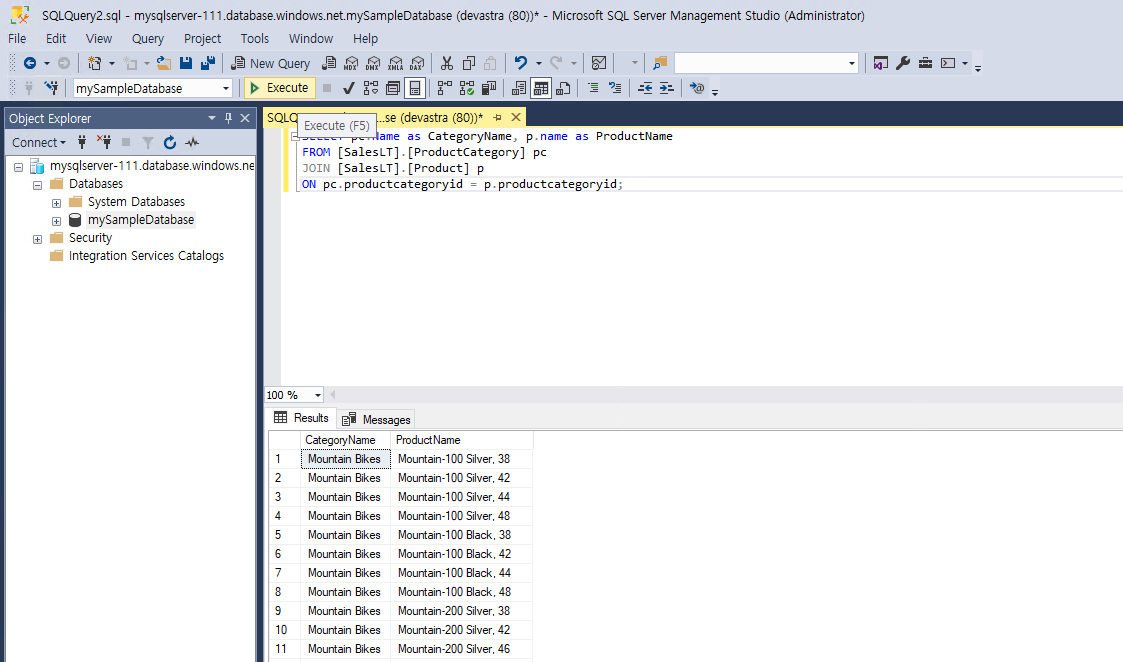This screenshot has width=1123, height=662.
Task: Click the Specify Template Parameters icon
Action: (x=697, y=88)
